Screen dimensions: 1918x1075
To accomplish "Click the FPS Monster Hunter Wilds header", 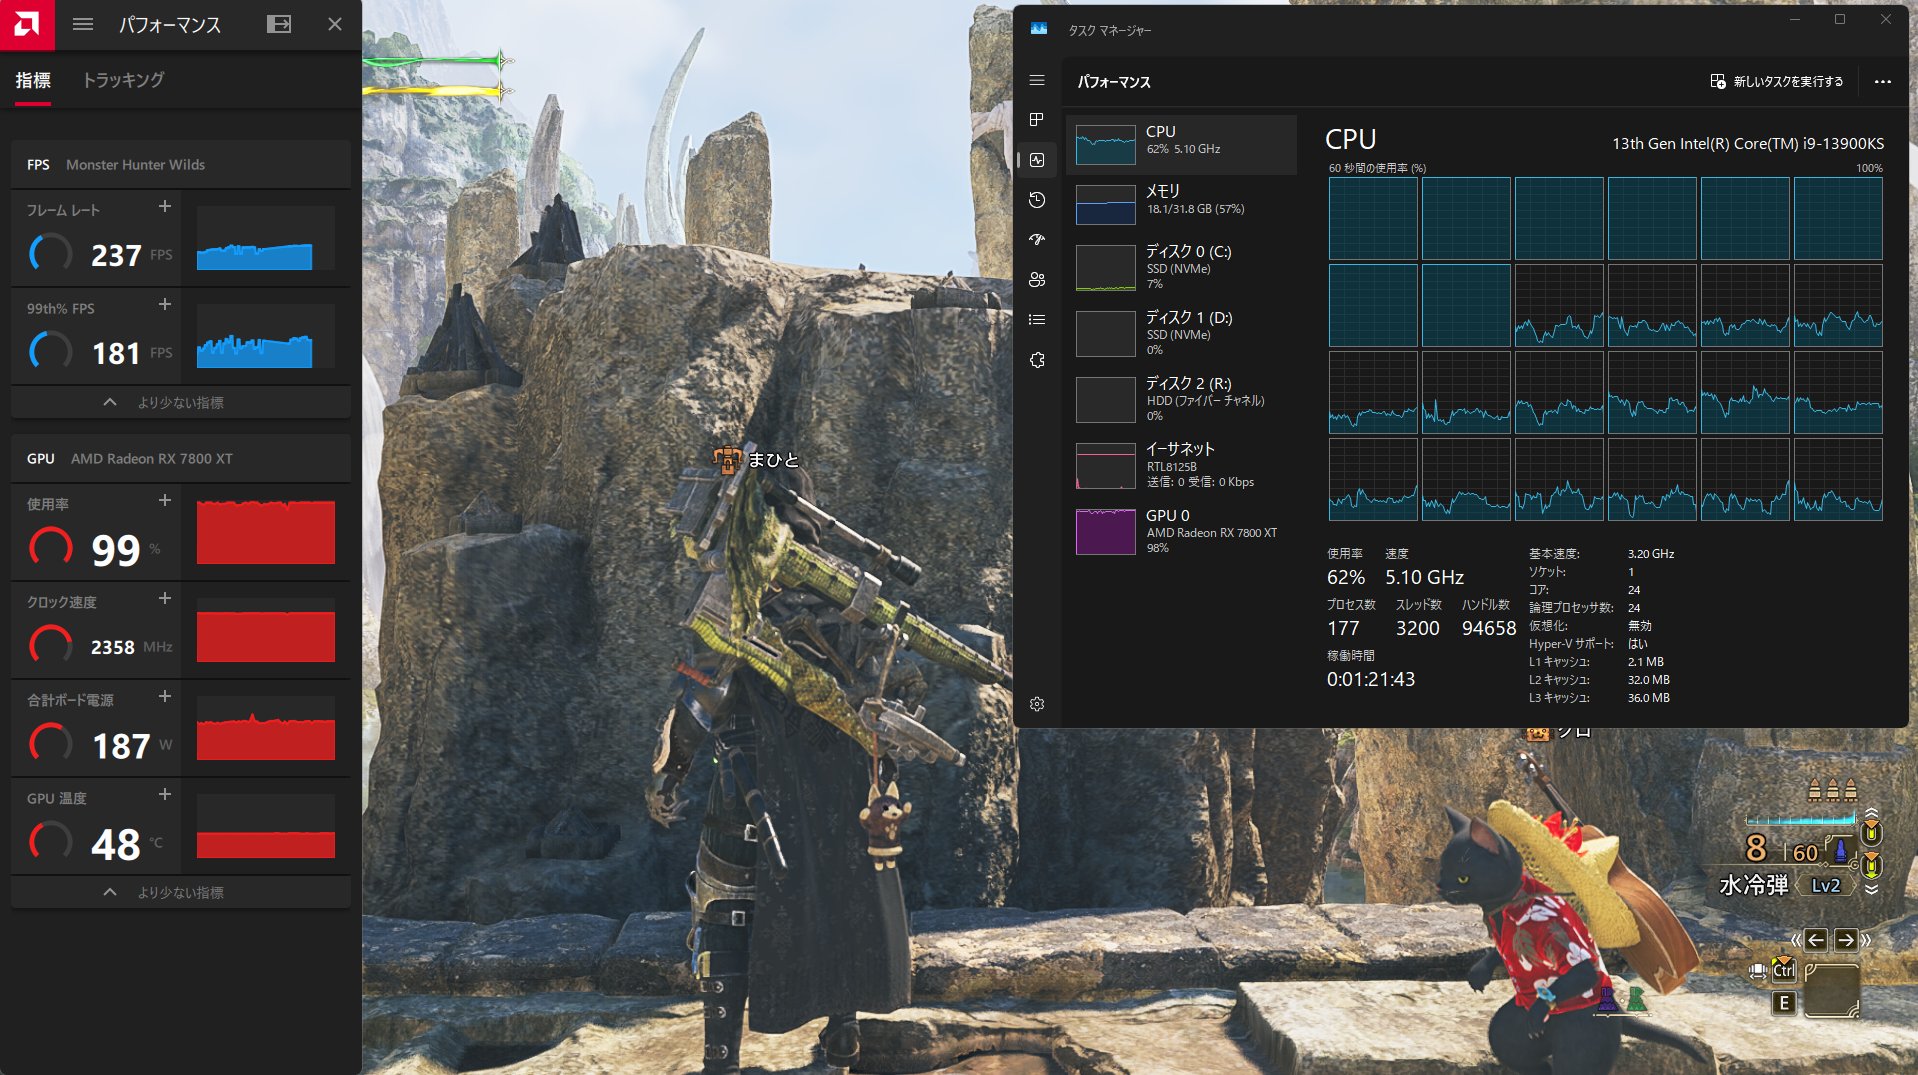I will pyautogui.click(x=180, y=164).
